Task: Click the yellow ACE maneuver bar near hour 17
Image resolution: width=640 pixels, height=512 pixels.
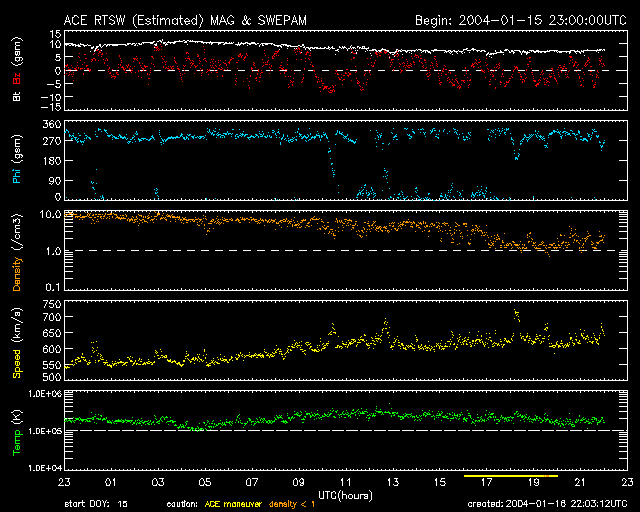Action: pos(510,476)
